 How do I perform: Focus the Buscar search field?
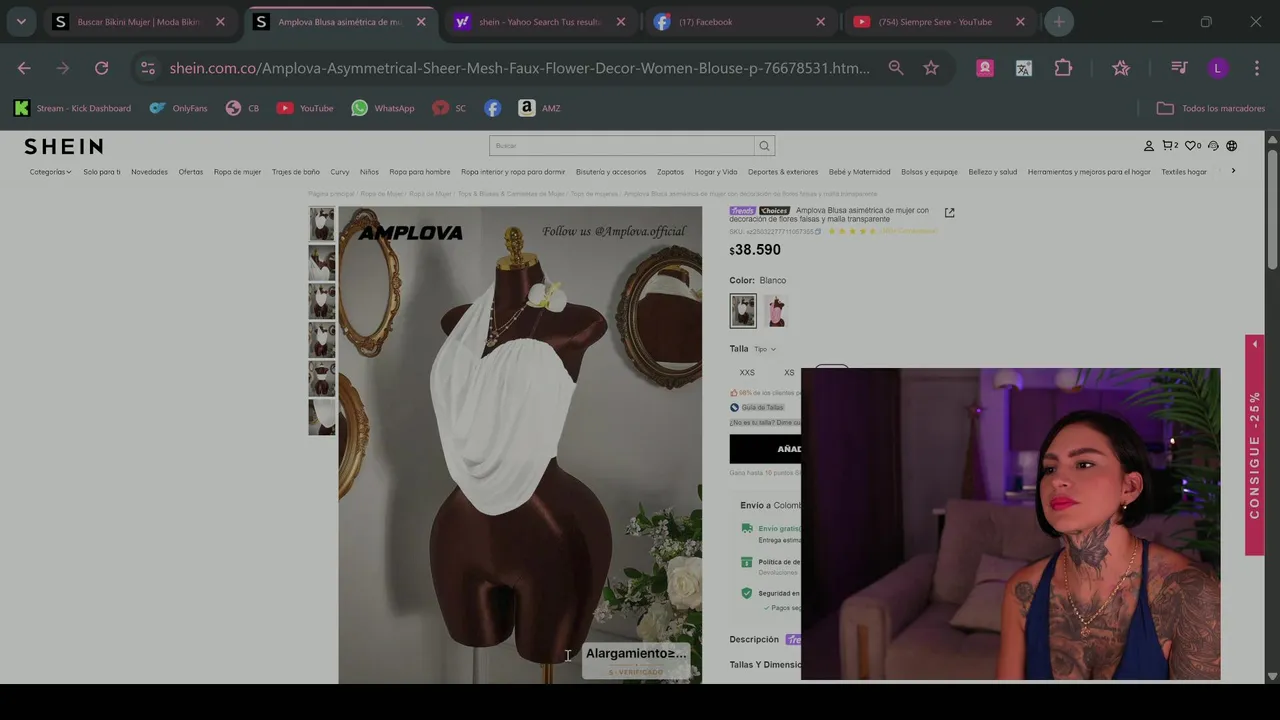pos(622,146)
